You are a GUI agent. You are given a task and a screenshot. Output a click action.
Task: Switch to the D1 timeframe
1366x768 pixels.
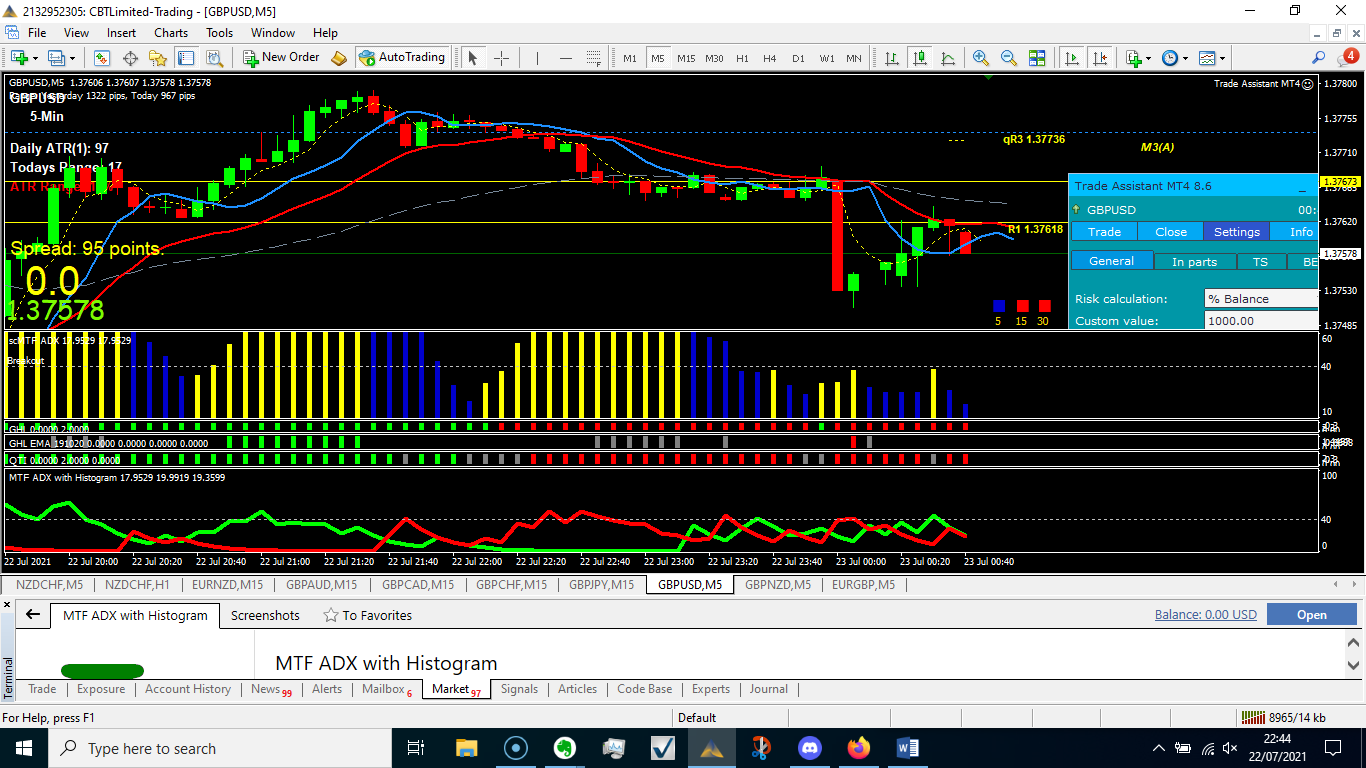pyautogui.click(x=798, y=58)
